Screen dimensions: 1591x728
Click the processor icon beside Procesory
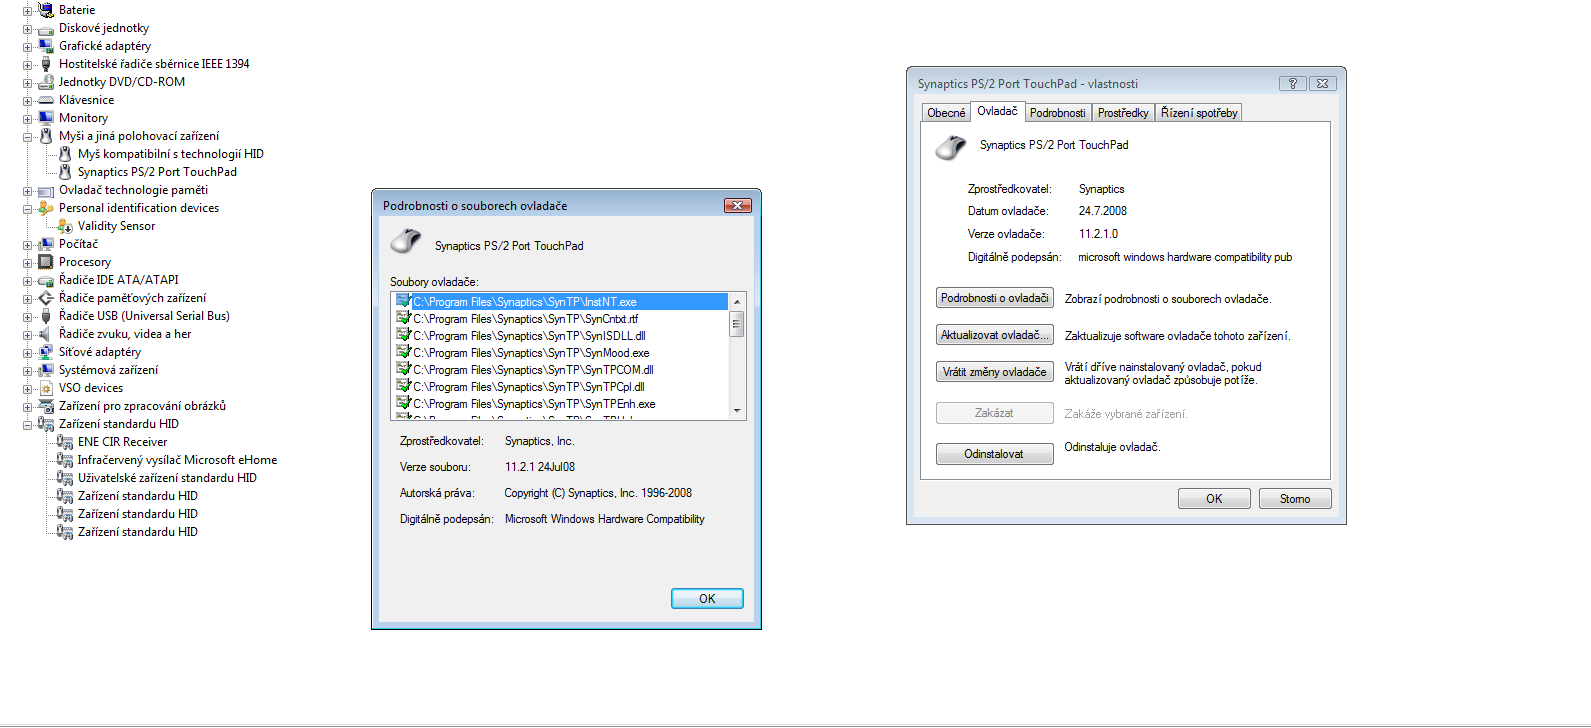click(x=45, y=262)
